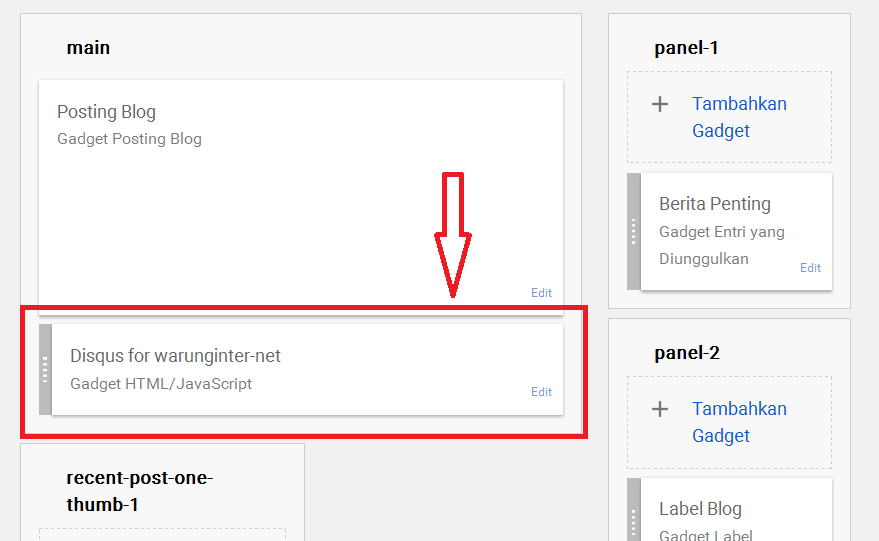Image resolution: width=879 pixels, height=541 pixels.
Task: Click Tambahkan Gadget text in panel-1
Action: click(x=739, y=117)
